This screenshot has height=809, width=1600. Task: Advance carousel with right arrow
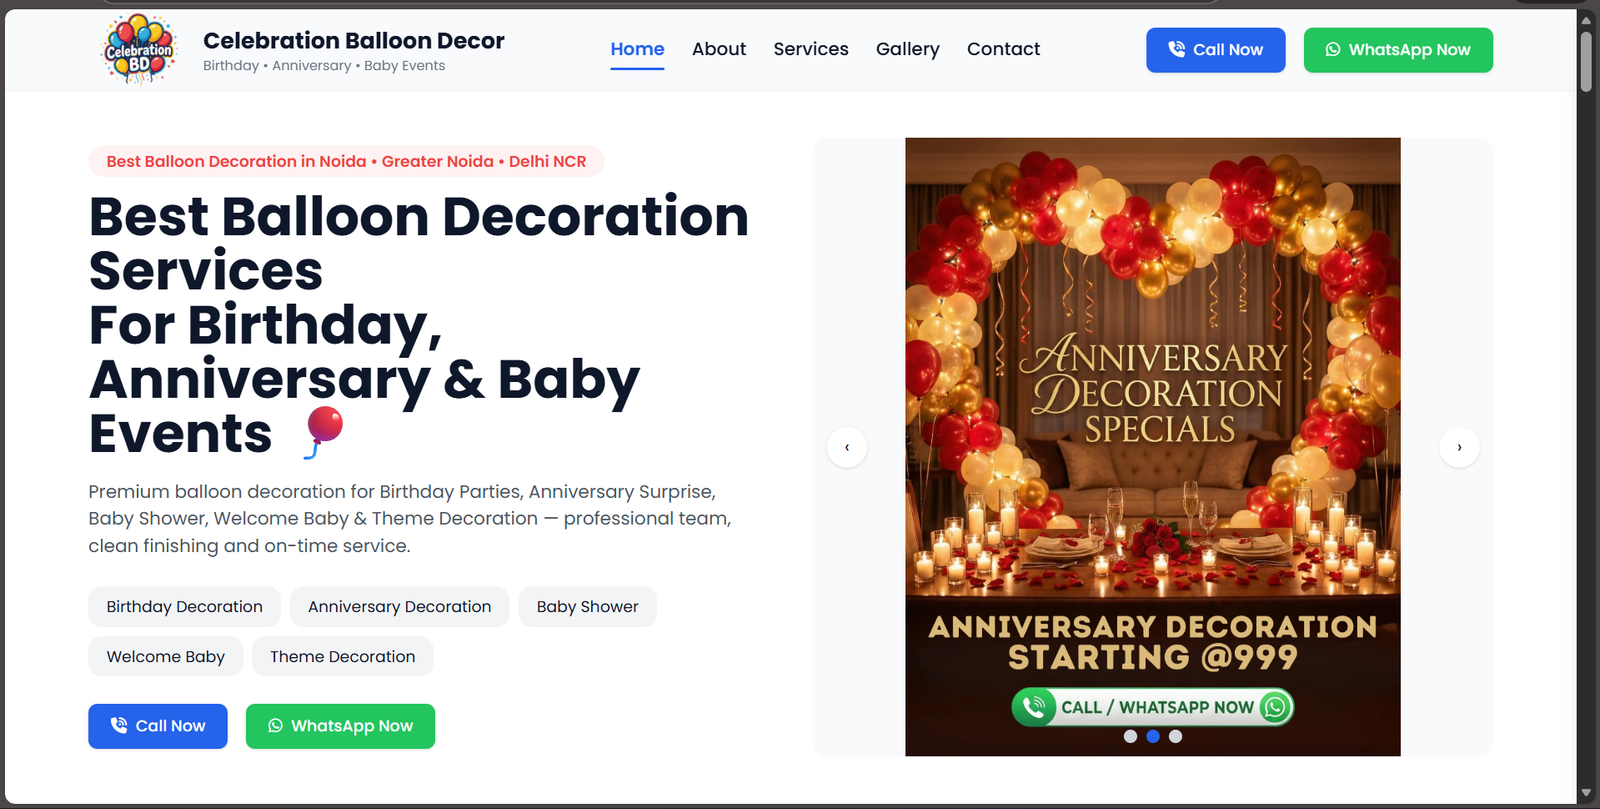coord(1459,447)
